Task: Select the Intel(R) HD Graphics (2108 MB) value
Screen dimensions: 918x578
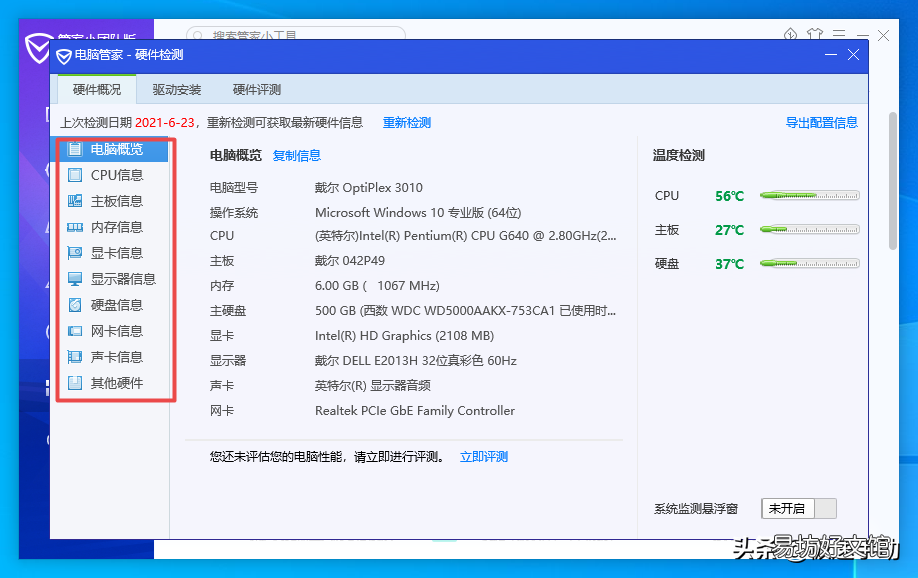Action: tap(405, 336)
